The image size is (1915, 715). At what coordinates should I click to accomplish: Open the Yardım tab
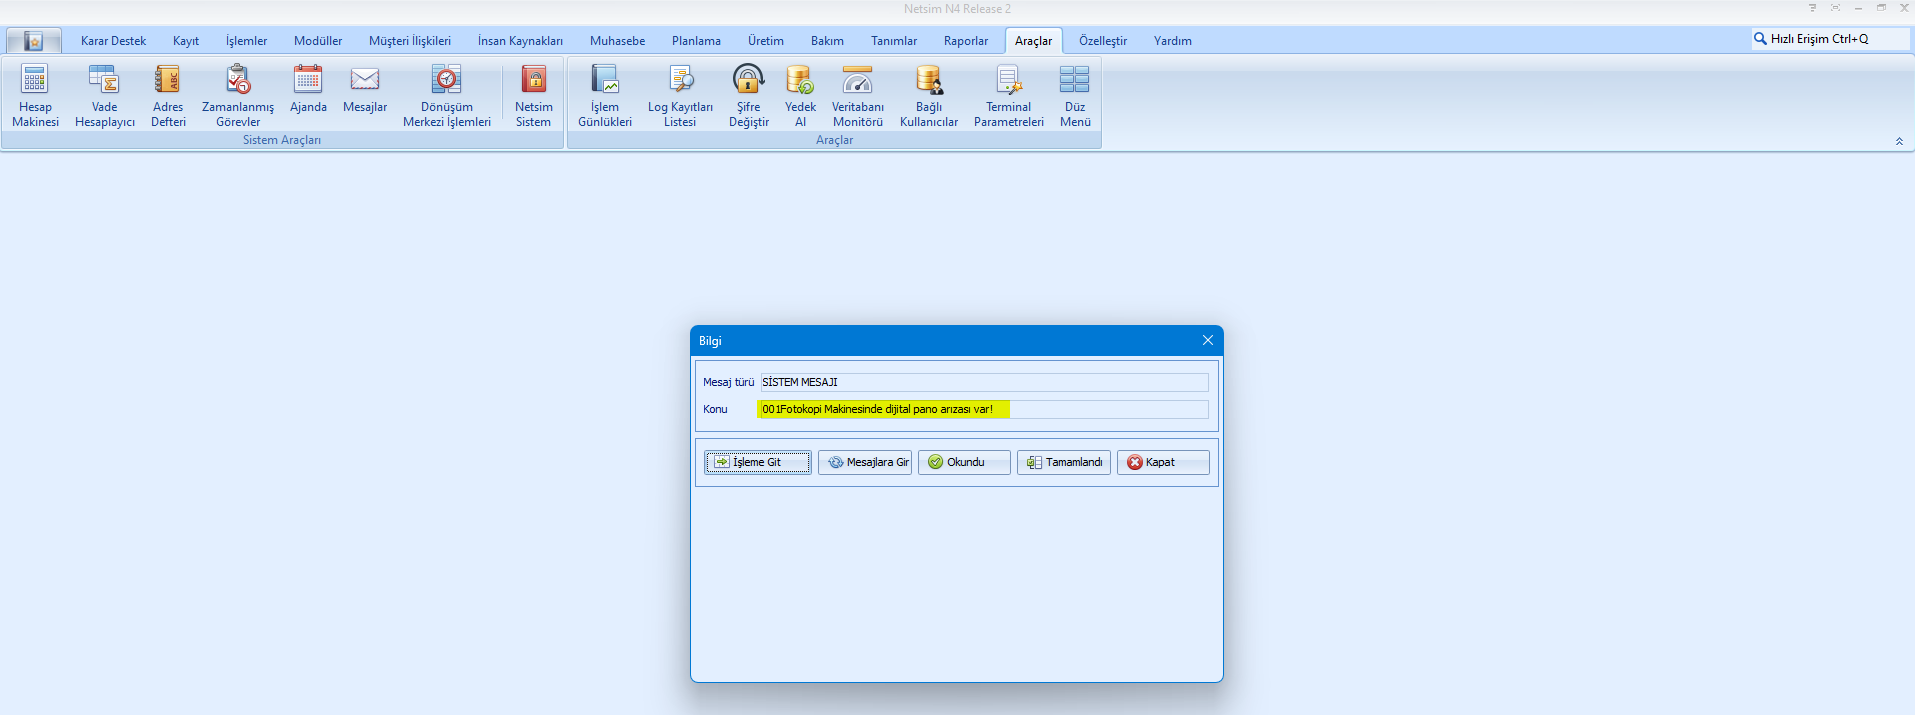click(x=1173, y=41)
